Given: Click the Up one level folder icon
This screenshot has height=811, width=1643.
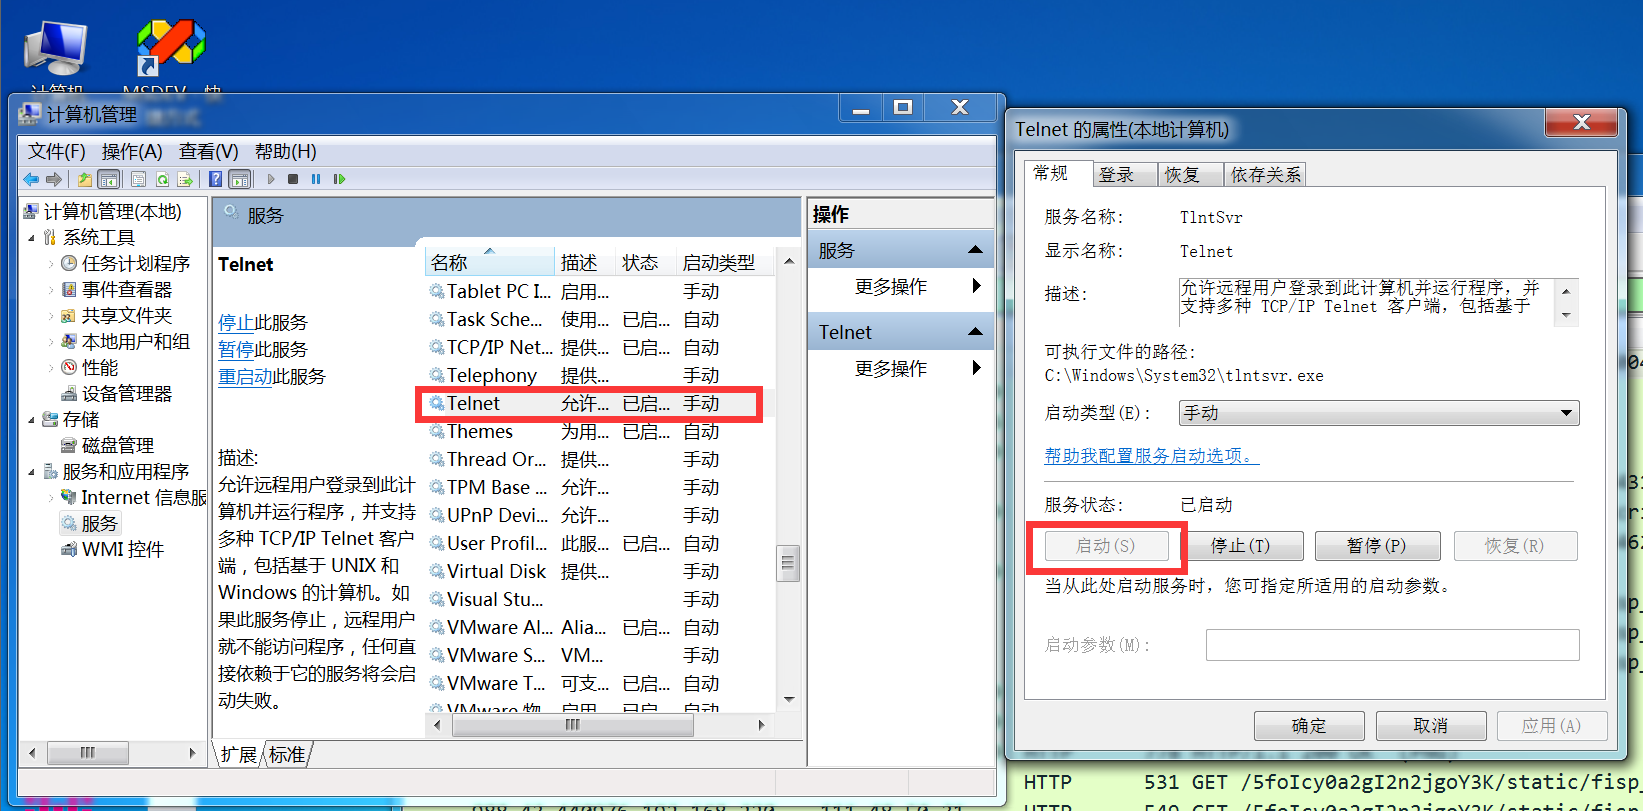Looking at the screenshot, I should (x=85, y=179).
